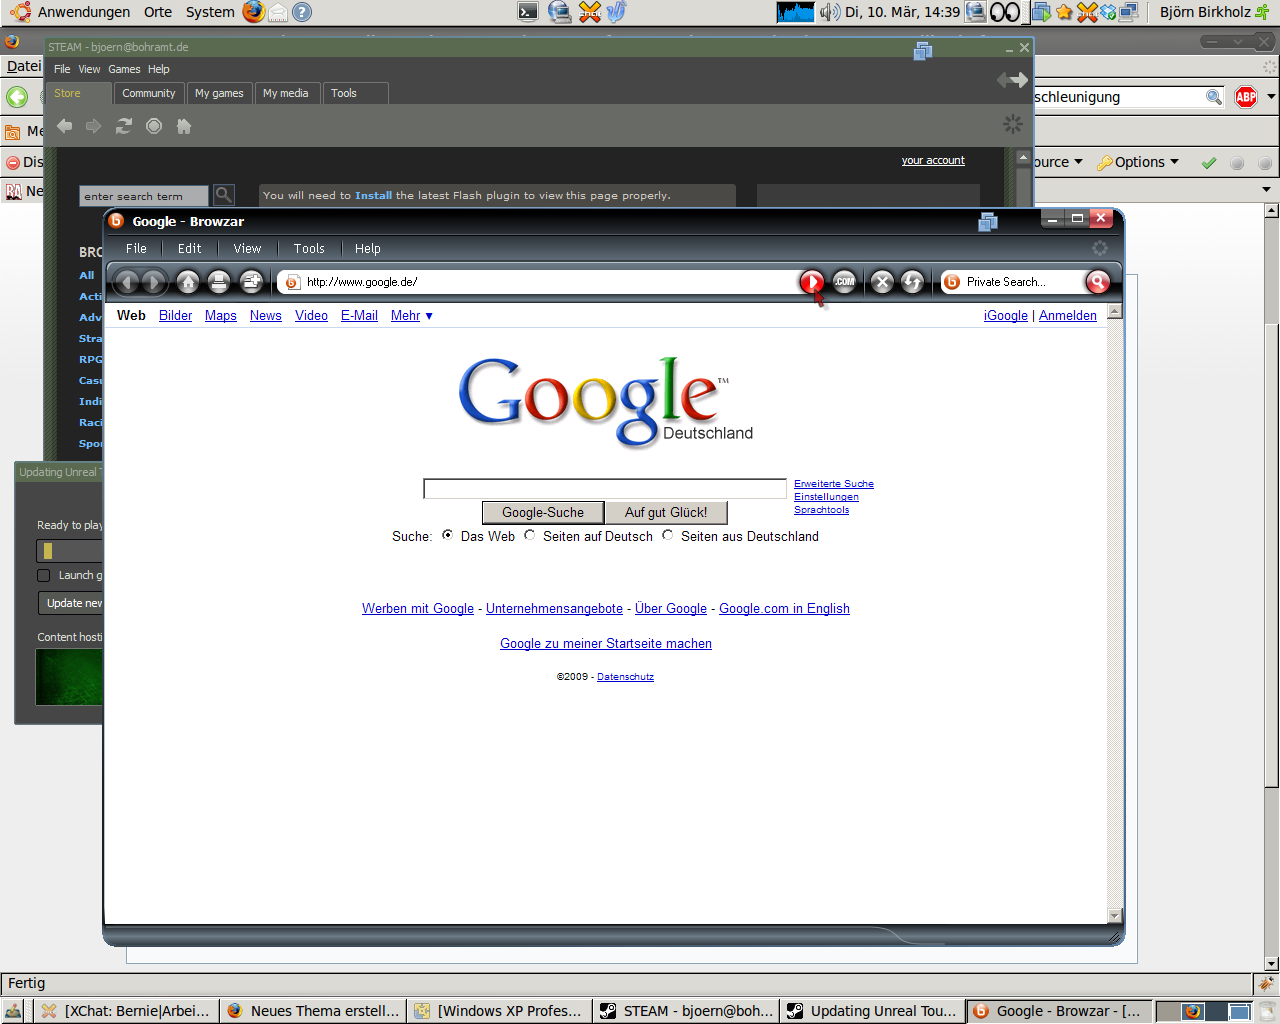
Task: Toggle Launch game checkbox in Updating window
Action: (43, 575)
